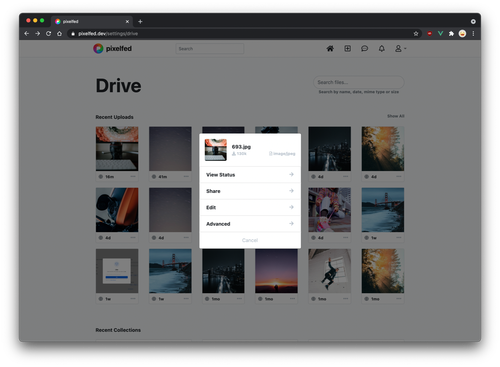Choose Advanced in the file menu
Image resolution: width=500 pixels, height=367 pixels.
point(250,224)
